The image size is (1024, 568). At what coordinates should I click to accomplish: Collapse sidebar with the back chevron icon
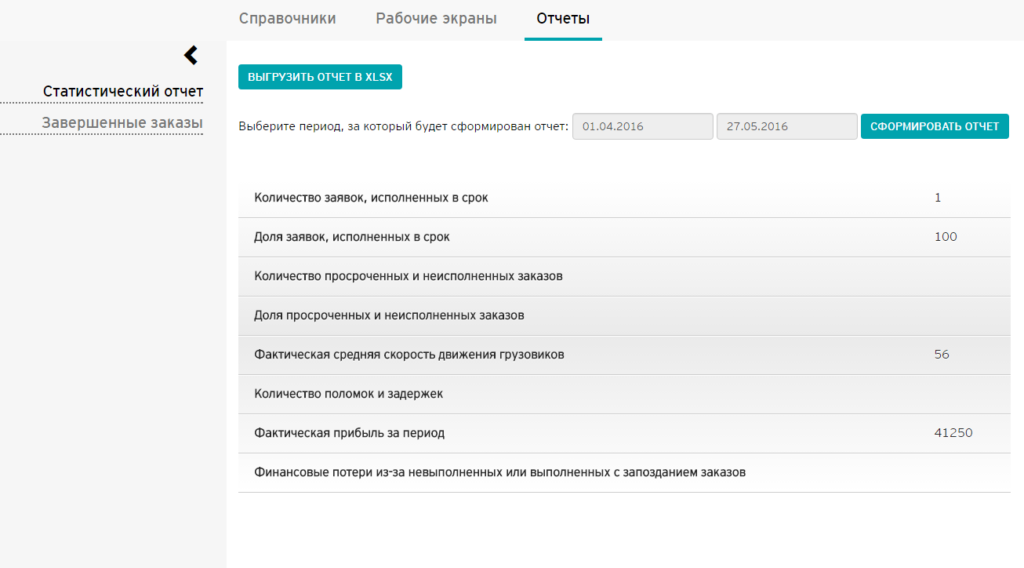[x=191, y=55]
